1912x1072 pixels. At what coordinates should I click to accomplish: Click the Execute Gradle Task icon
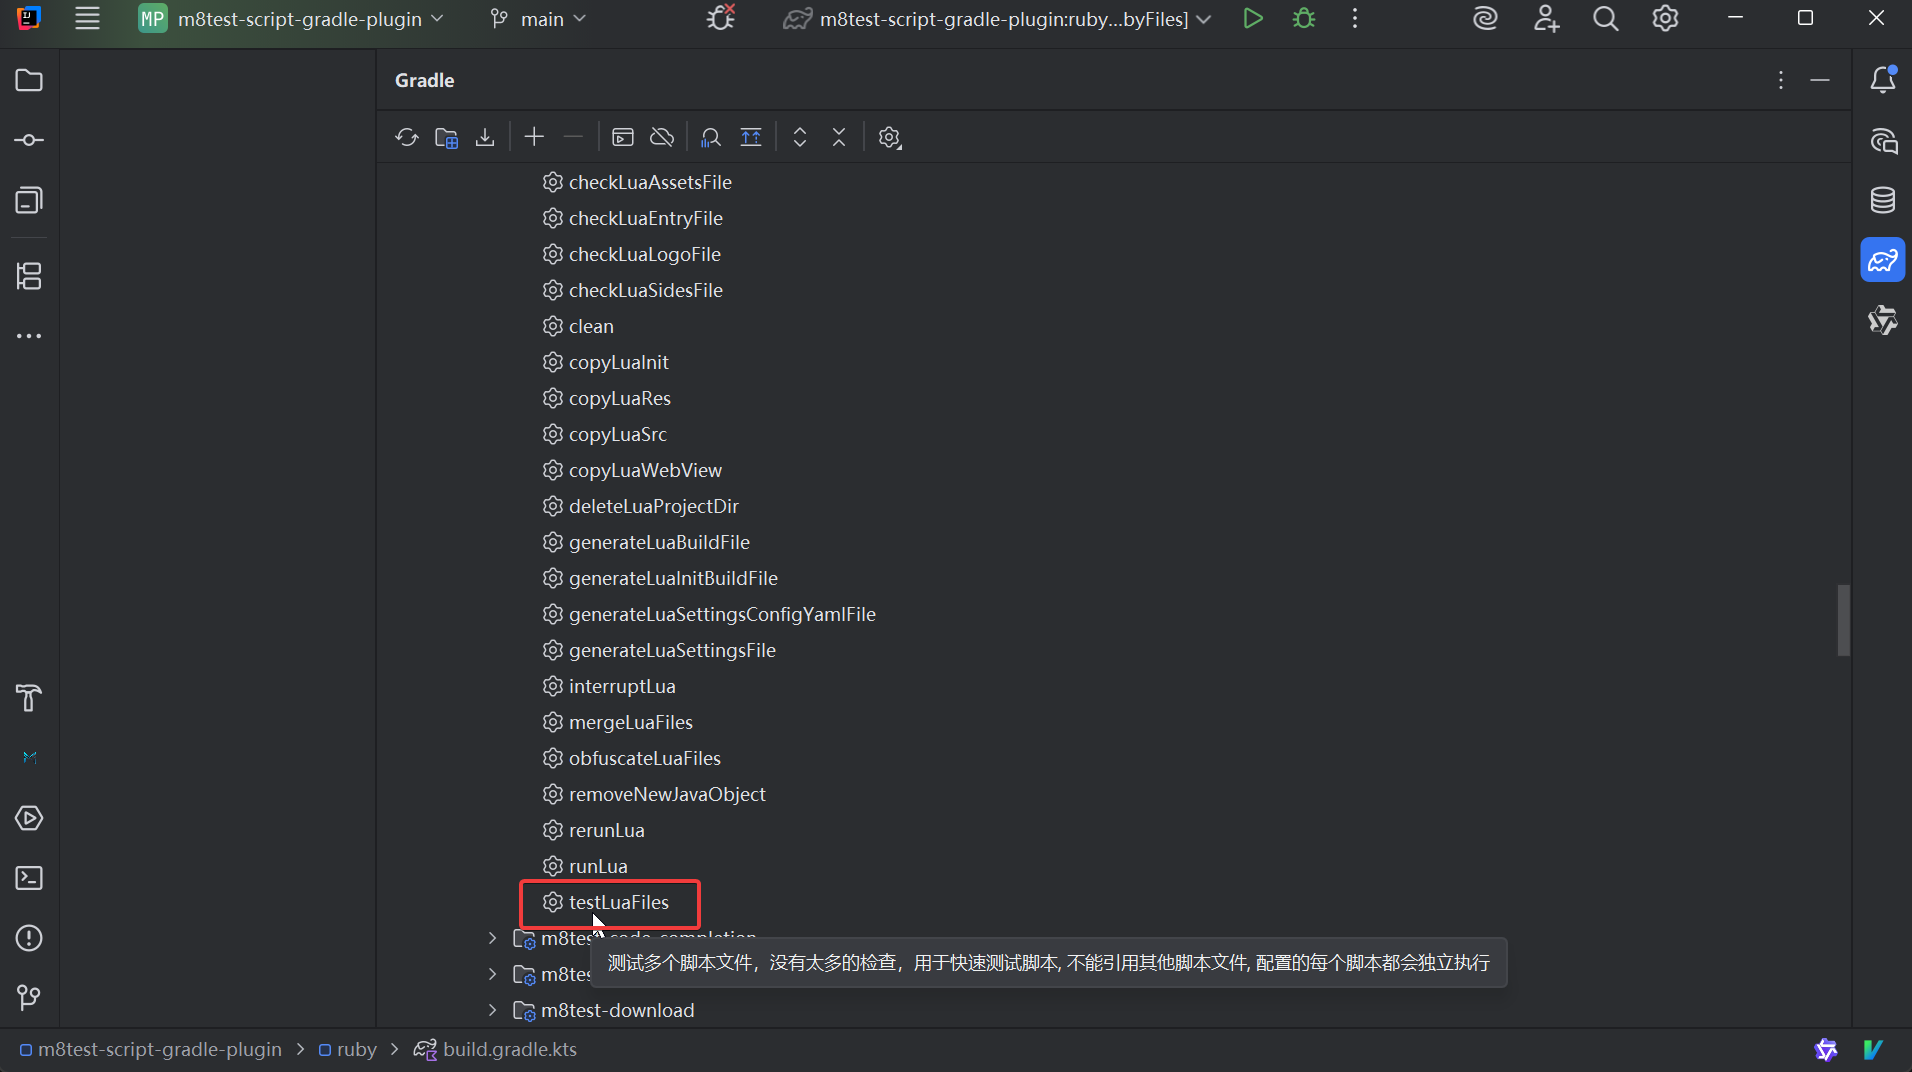tap(623, 137)
